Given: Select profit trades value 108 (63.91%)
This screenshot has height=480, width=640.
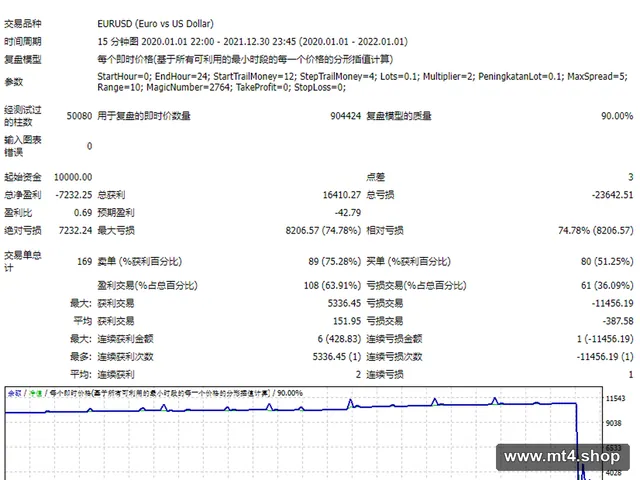Looking at the screenshot, I should [332, 285].
